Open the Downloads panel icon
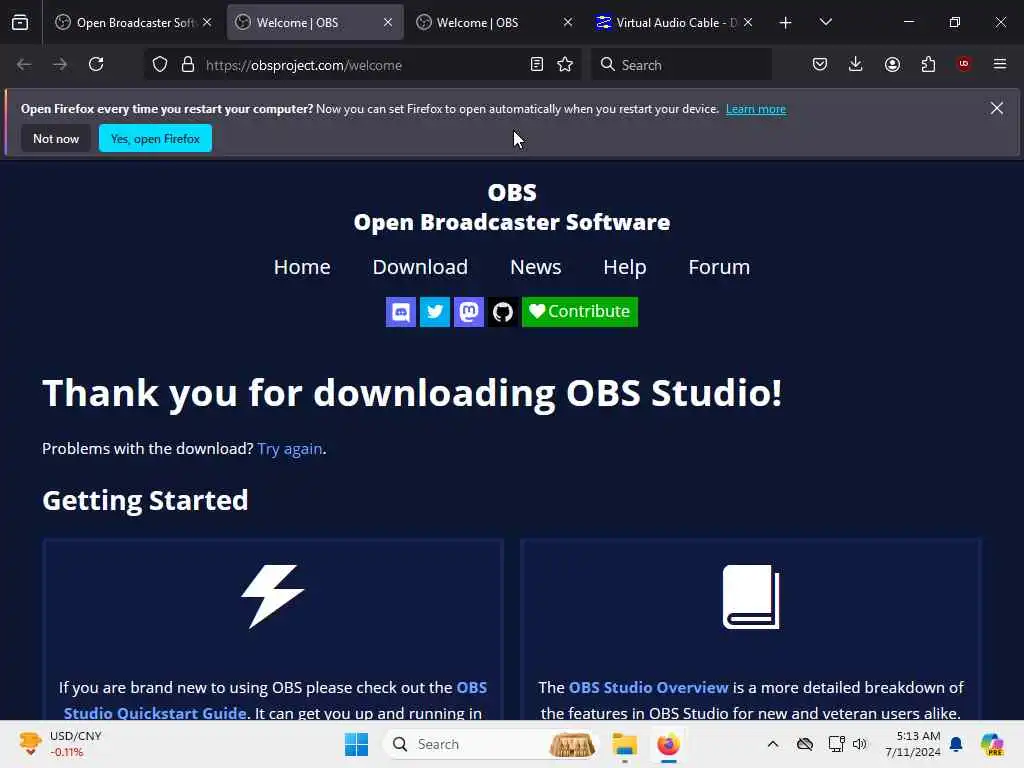 [856, 64]
